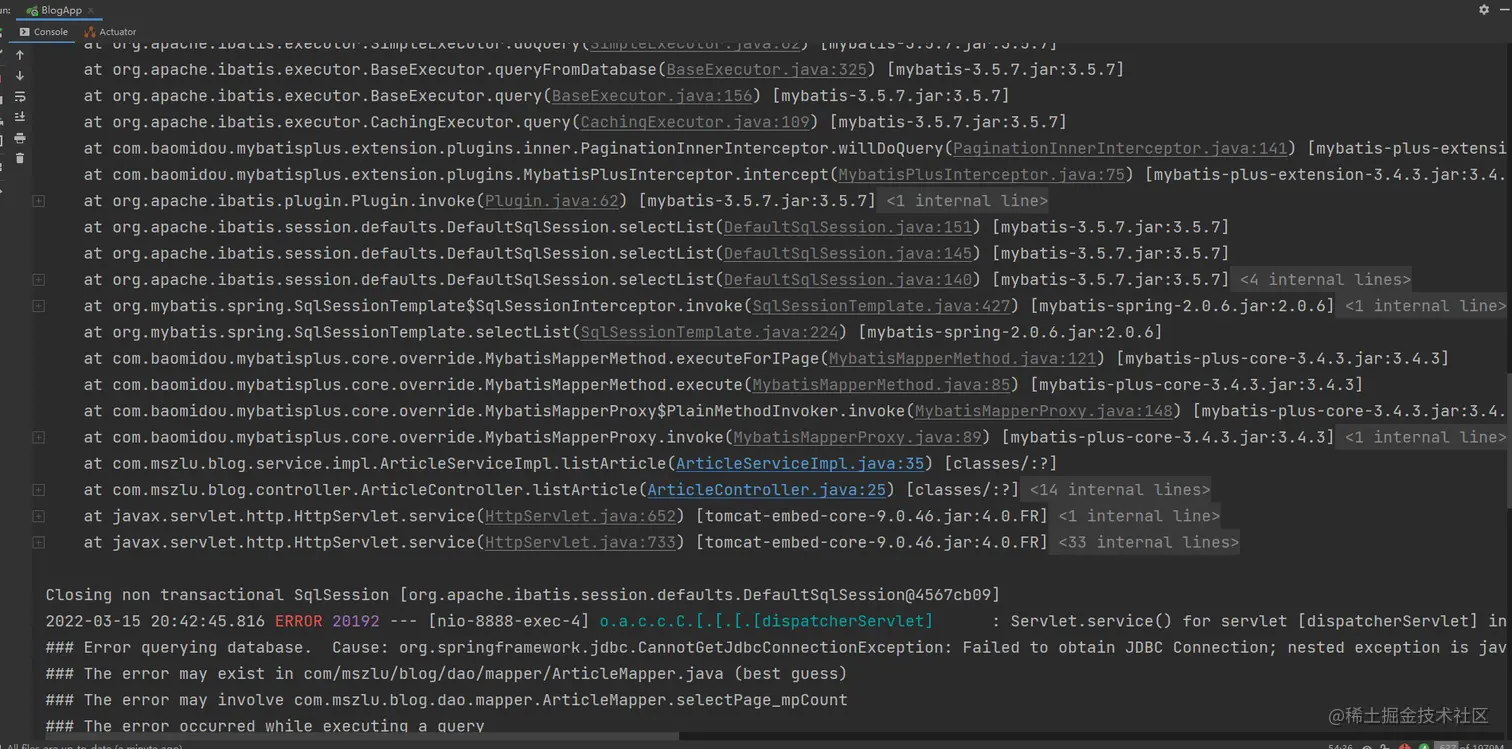Image resolution: width=1512 pixels, height=749 pixels.
Task: Clear console with the trash icon
Action: [x=20, y=158]
